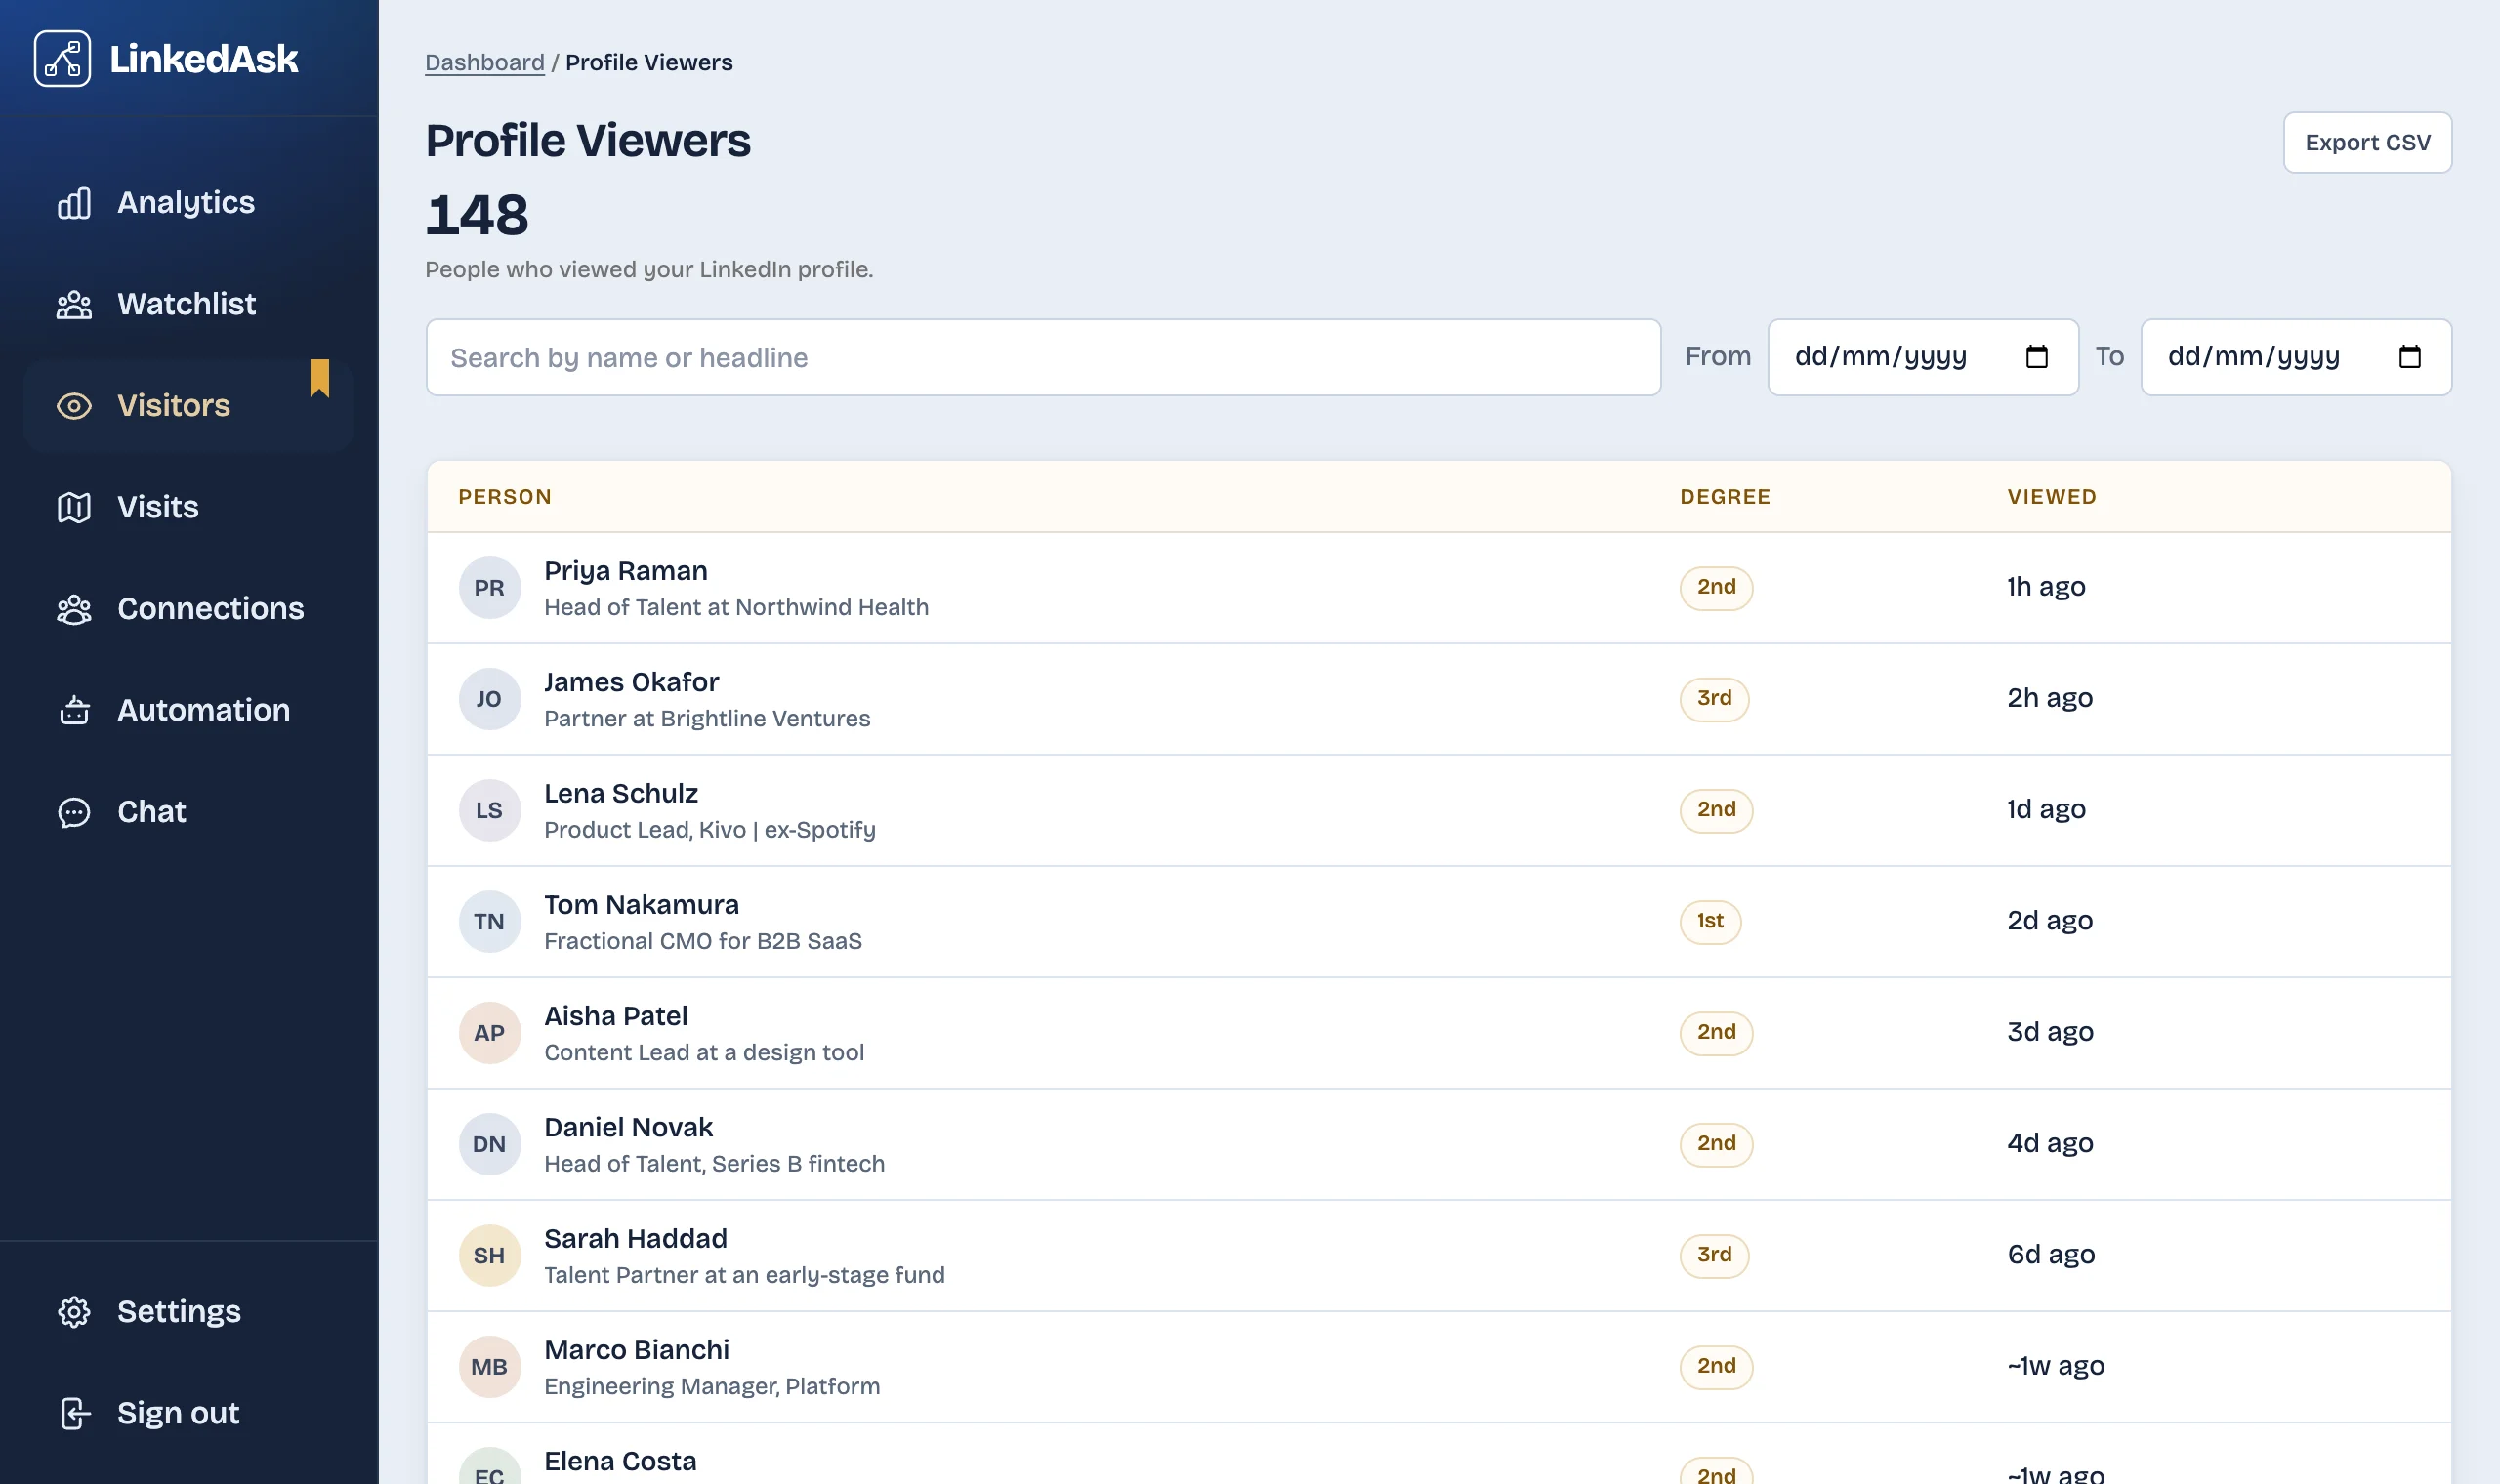2500x1484 pixels.
Task: Sort by the PERSON column header
Action: coord(505,497)
